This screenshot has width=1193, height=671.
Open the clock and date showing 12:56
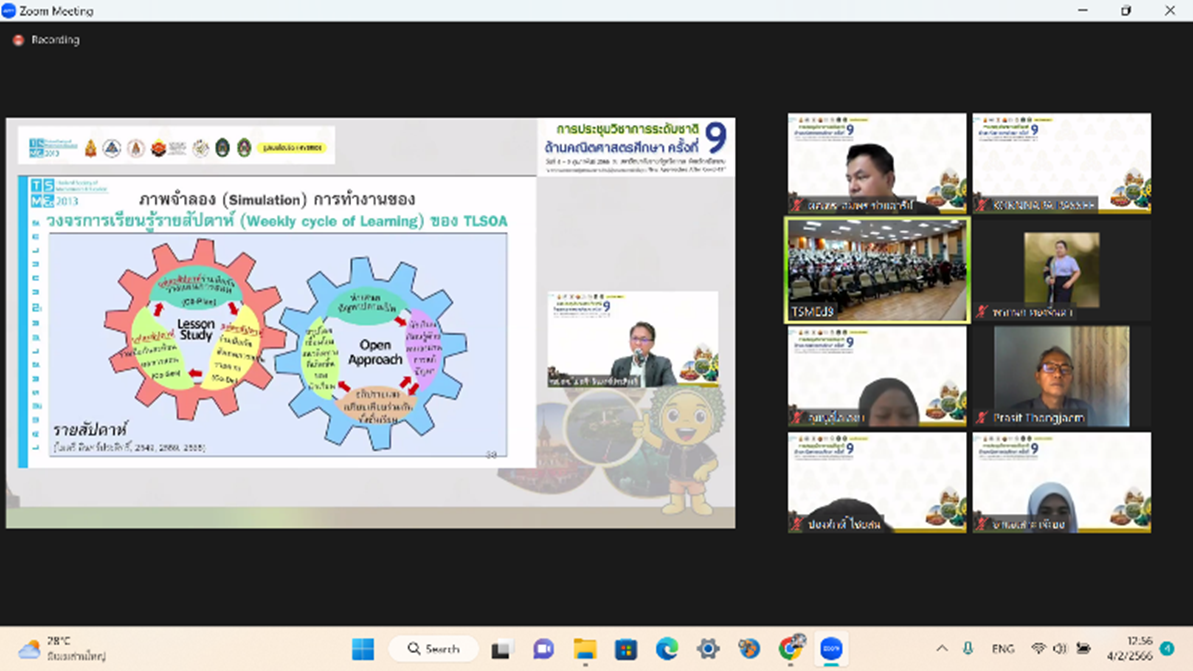[x=1138, y=649]
